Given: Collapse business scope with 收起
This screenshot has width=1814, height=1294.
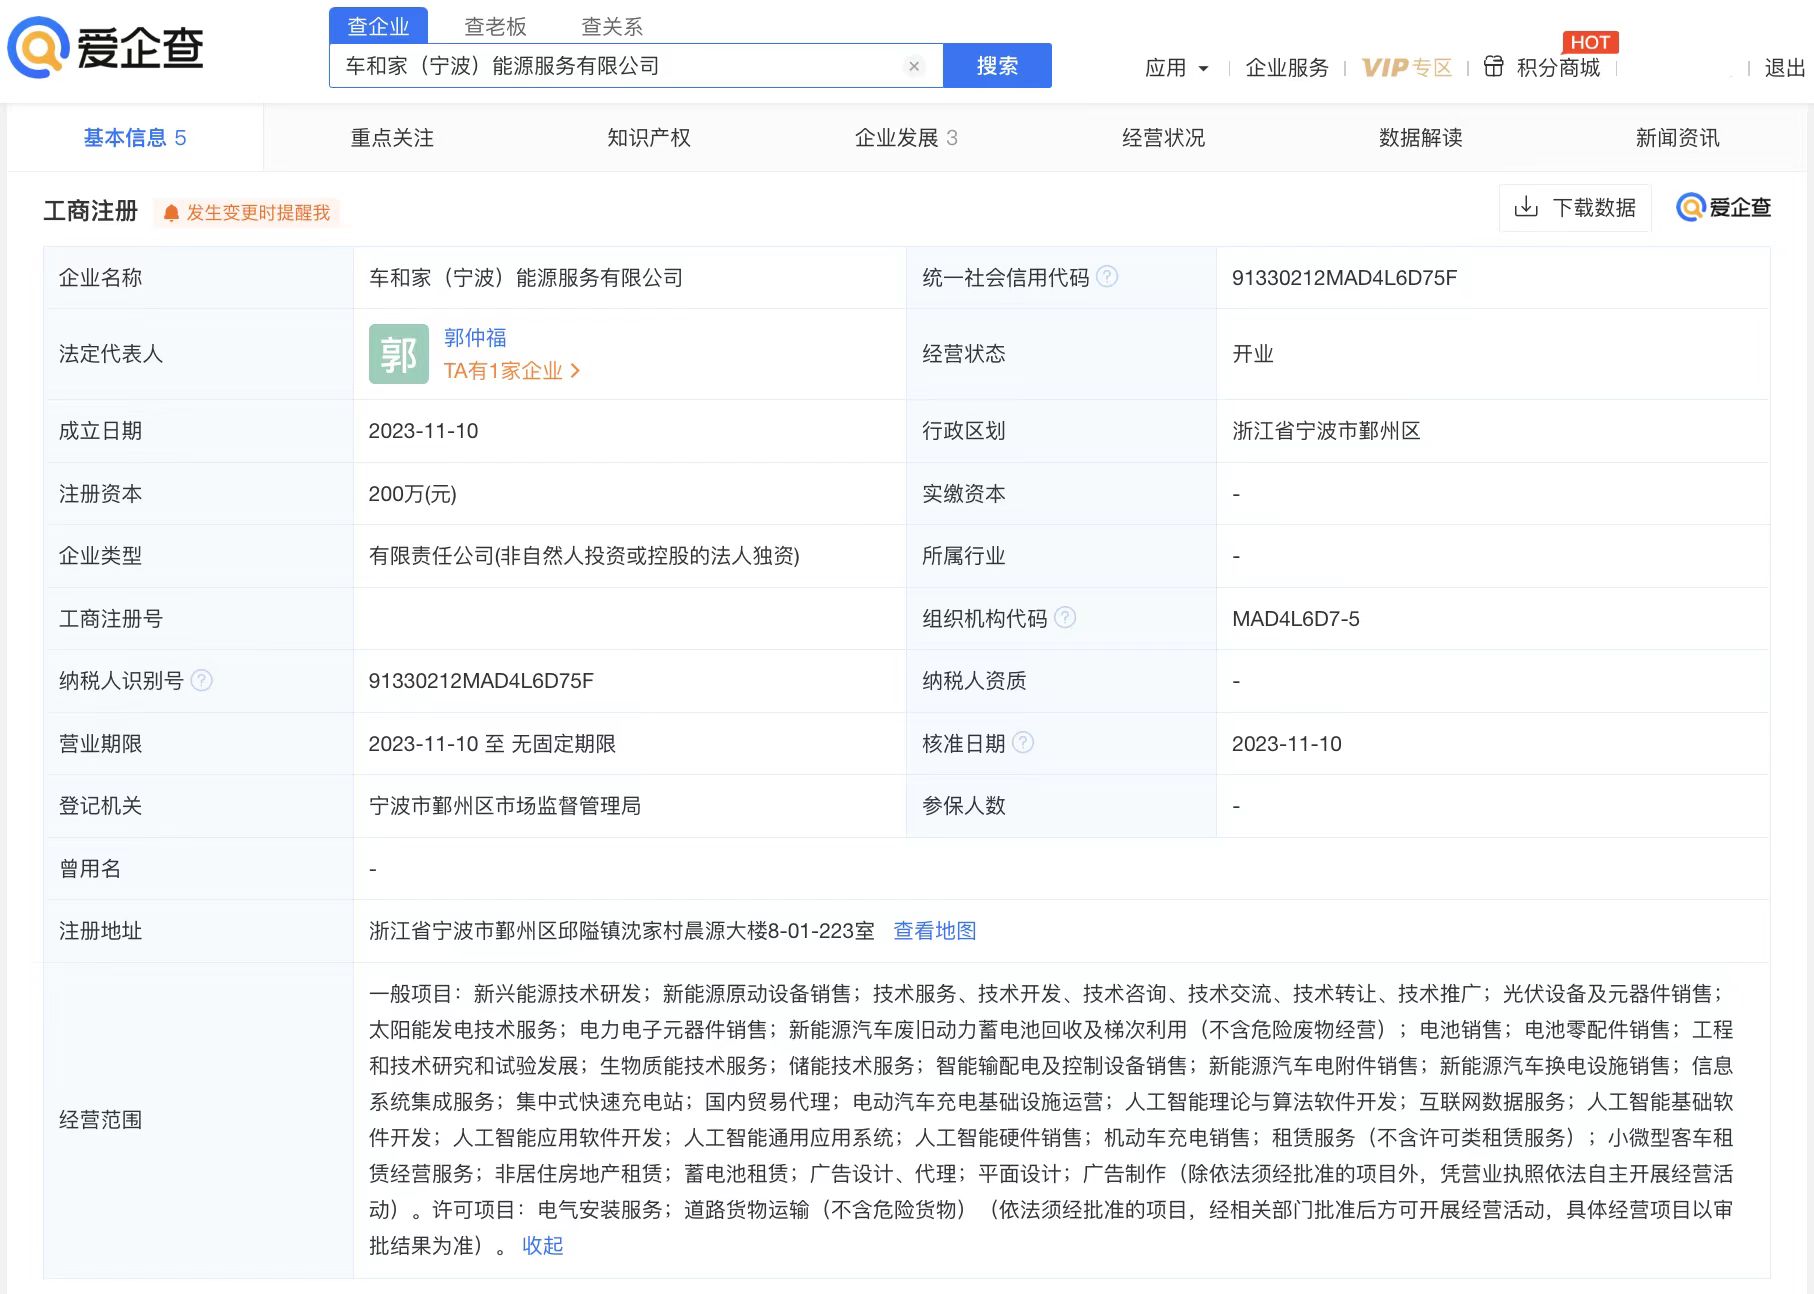Looking at the screenshot, I should [542, 1246].
